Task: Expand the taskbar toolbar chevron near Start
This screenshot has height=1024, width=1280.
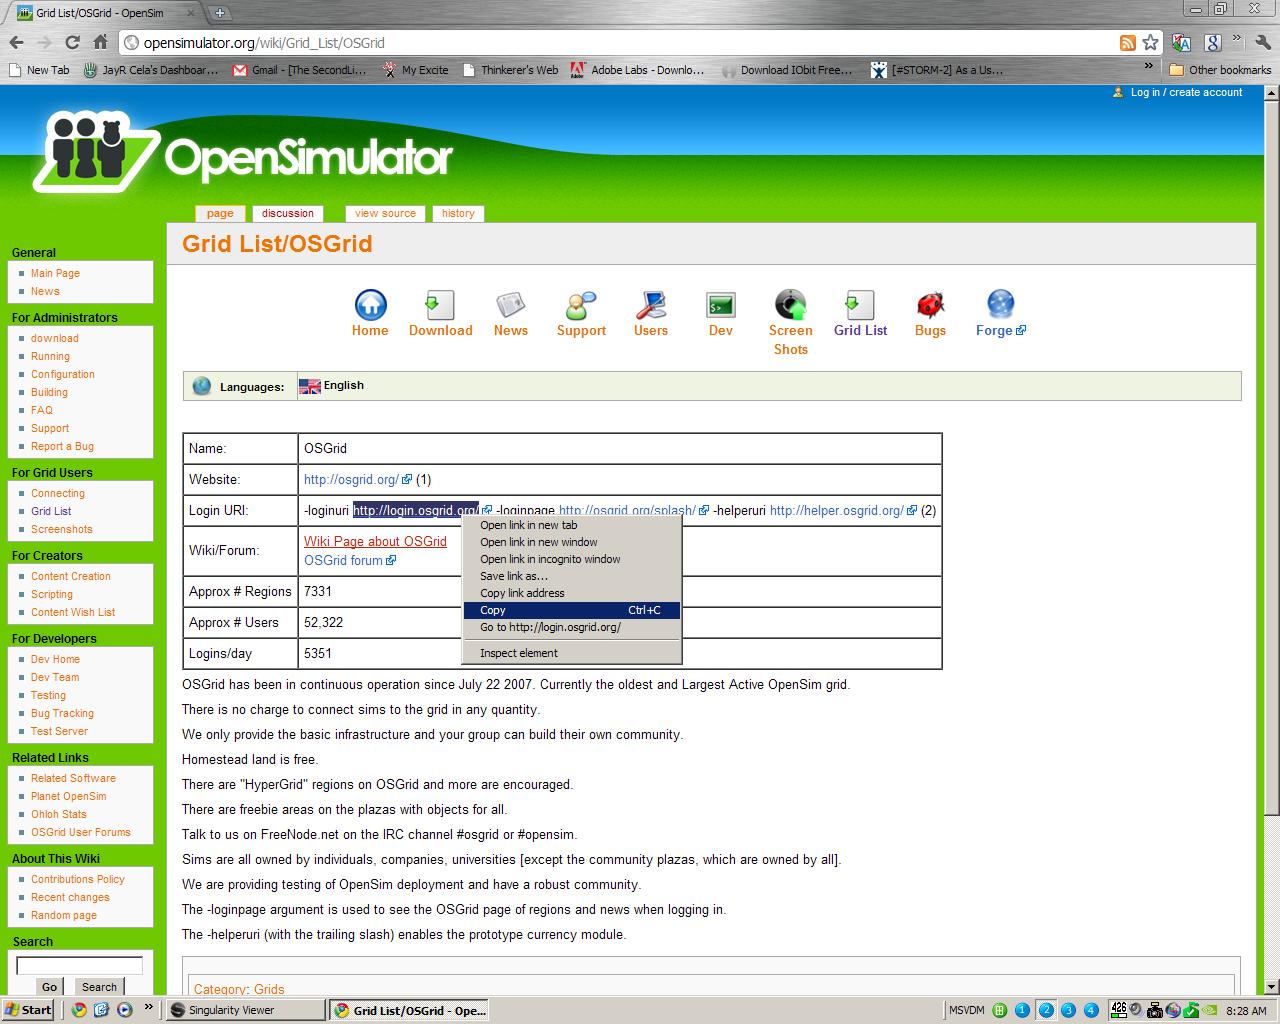Action: pos(147,1009)
